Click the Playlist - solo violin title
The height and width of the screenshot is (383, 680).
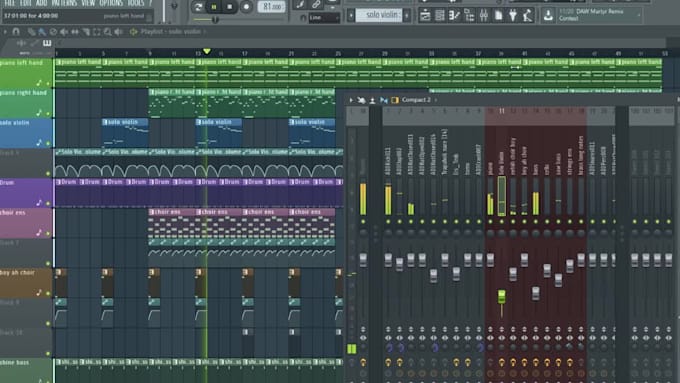coord(170,32)
